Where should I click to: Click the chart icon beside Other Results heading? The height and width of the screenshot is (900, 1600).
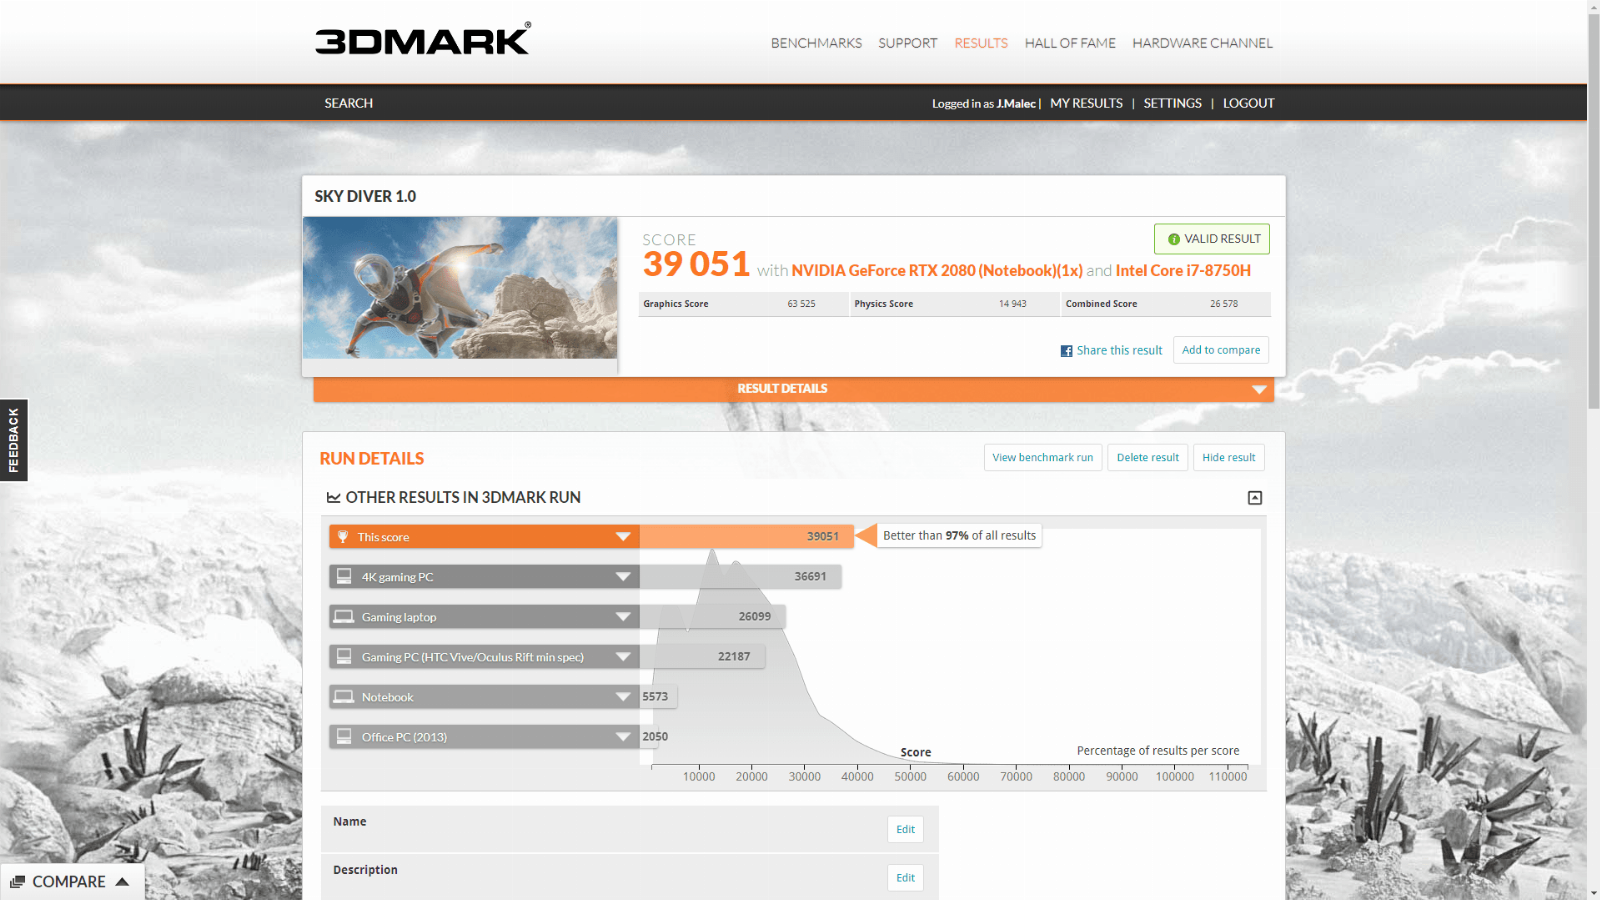pyautogui.click(x=334, y=498)
